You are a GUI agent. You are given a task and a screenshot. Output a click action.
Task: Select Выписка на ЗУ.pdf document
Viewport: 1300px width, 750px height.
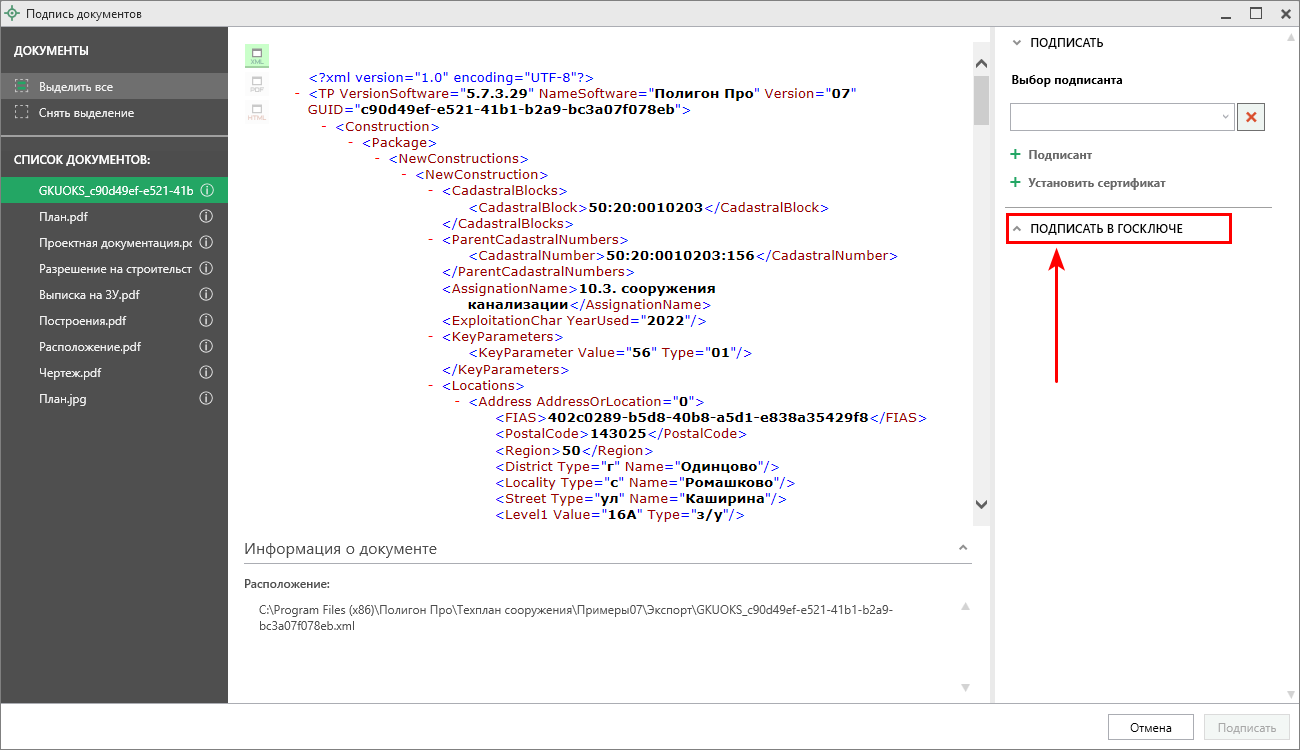coord(89,295)
